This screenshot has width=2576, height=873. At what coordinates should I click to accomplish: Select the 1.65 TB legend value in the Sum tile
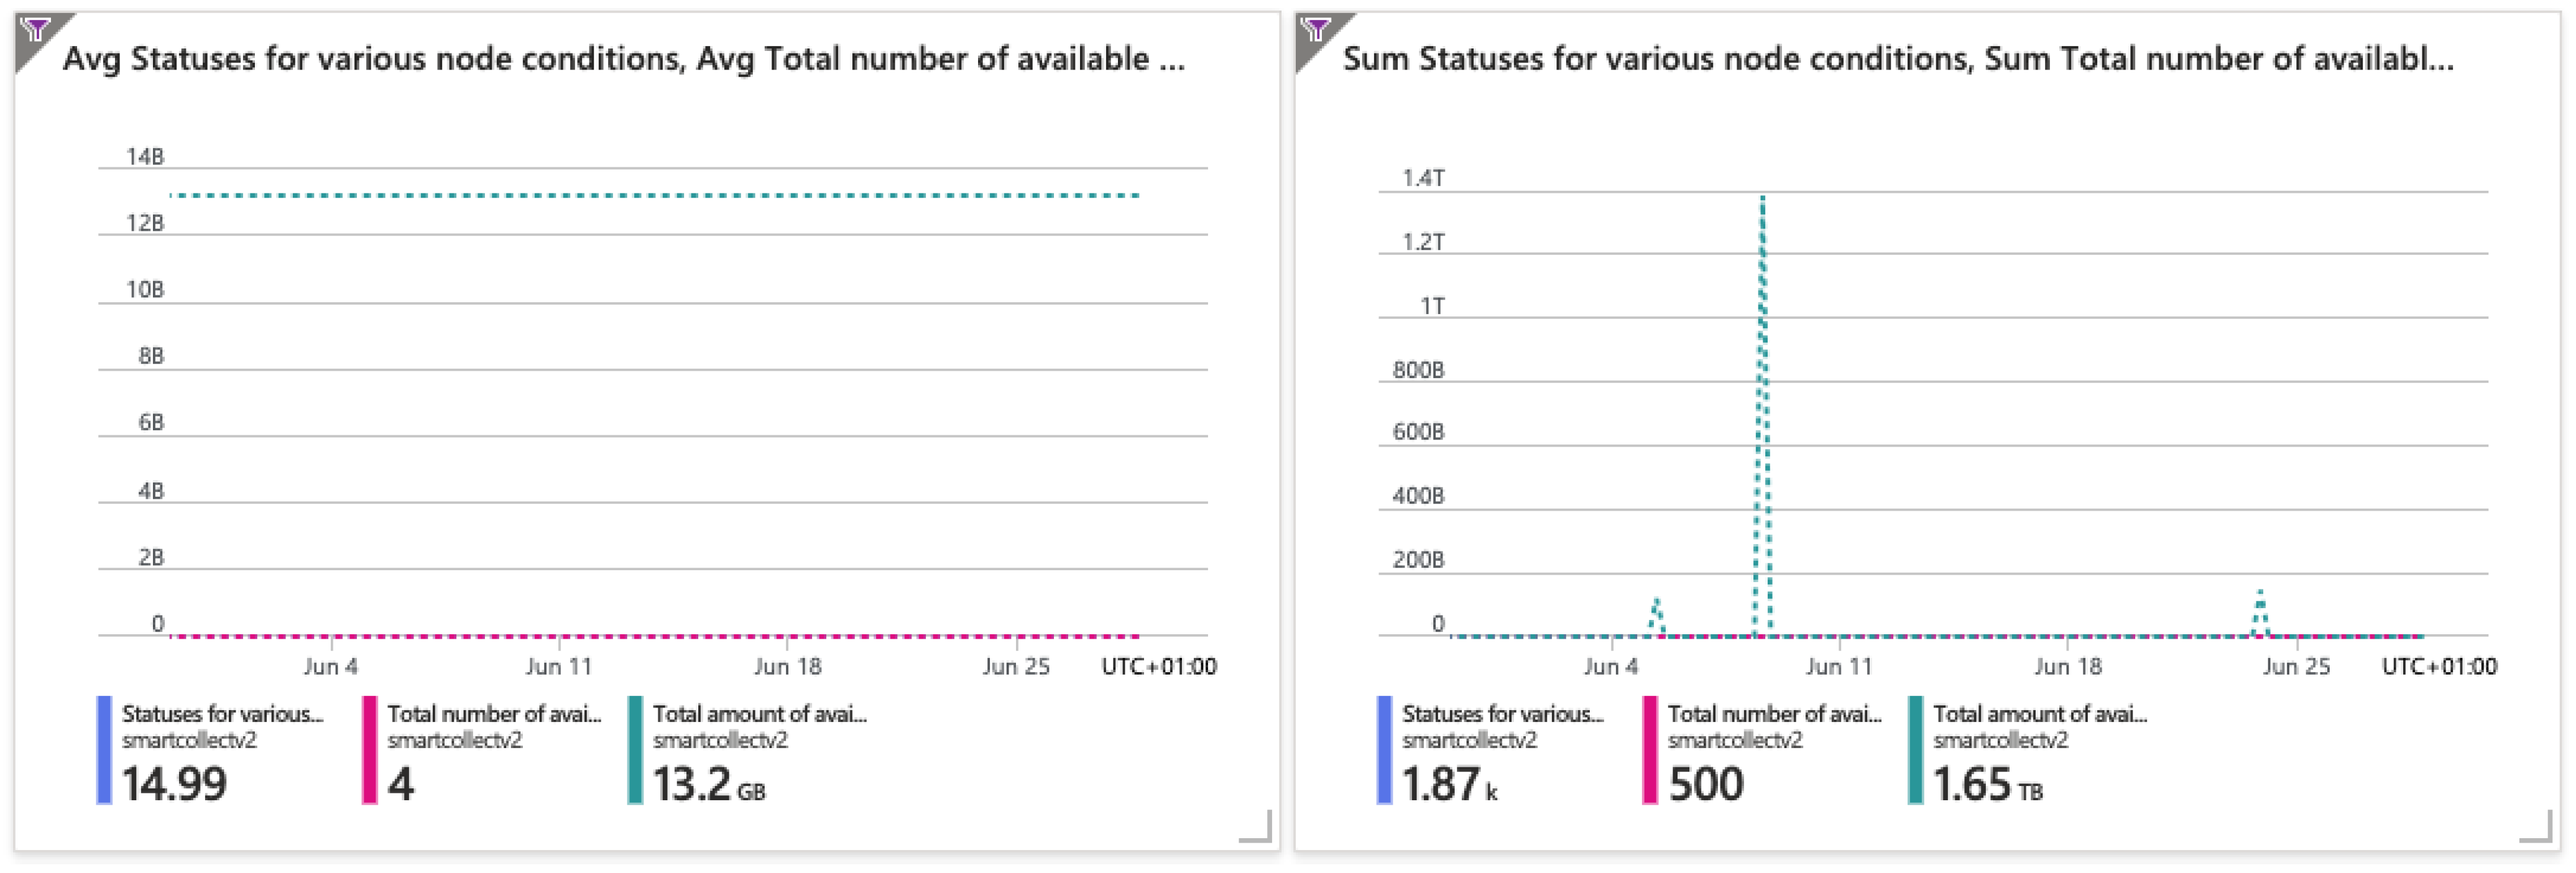[1987, 785]
